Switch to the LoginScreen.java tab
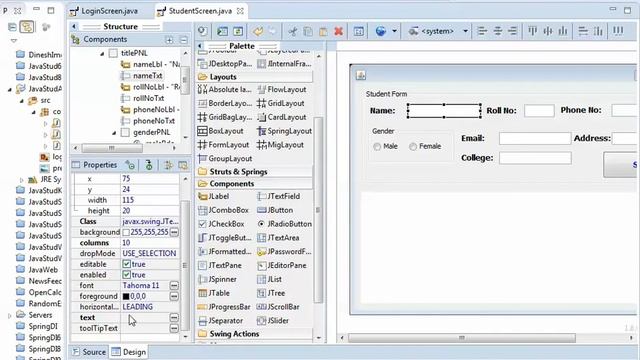The image size is (640, 360). tap(104, 11)
